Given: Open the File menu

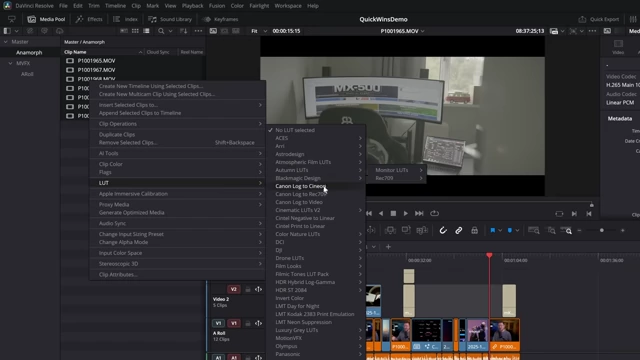Looking at the screenshot, I should (x=63, y=6).
